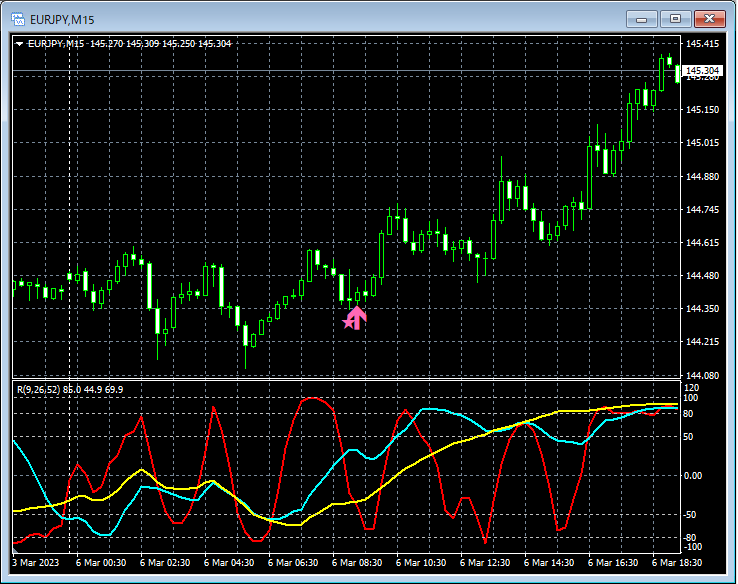The image size is (738, 584).
Task: Click the 145.015 price scale value
Action: click(702, 143)
